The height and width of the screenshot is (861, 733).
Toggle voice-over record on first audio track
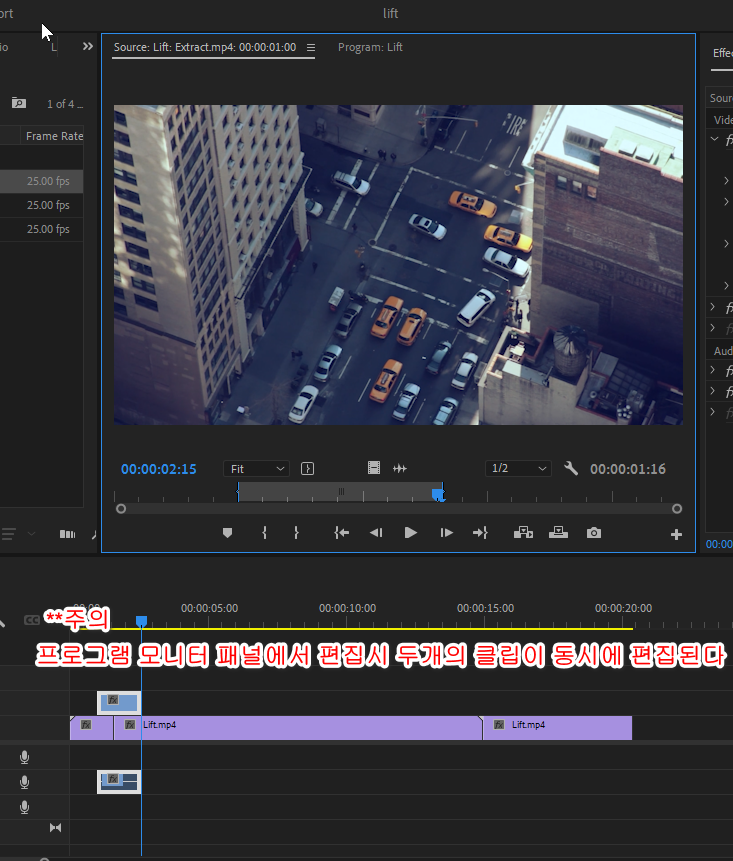tap(25, 758)
